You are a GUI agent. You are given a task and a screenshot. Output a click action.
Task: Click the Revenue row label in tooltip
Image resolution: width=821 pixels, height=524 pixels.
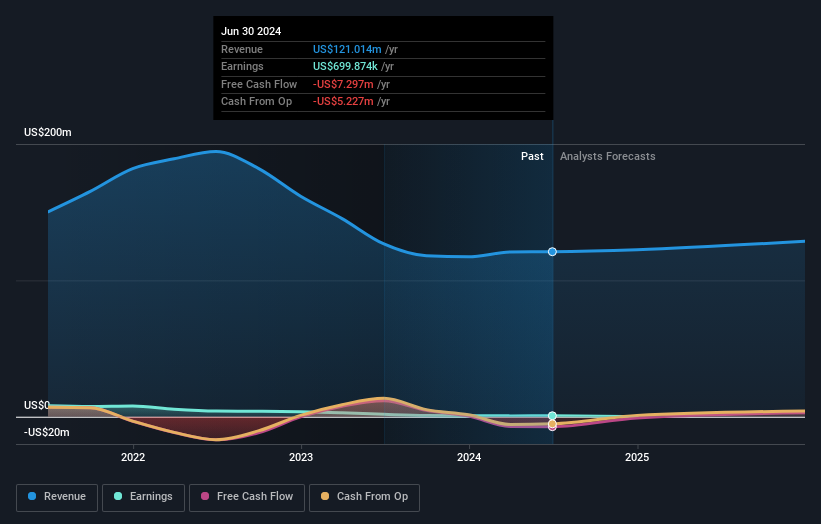242,49
